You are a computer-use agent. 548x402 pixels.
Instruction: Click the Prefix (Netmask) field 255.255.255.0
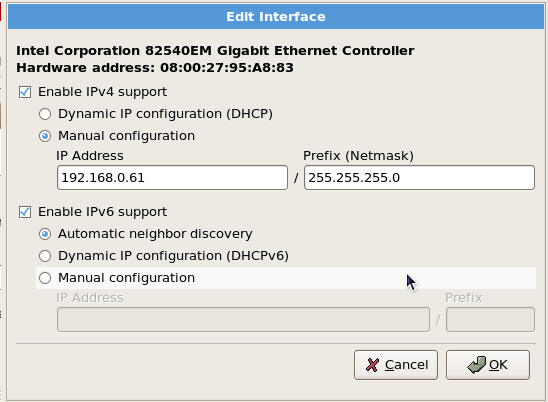(x=419, y=178)
